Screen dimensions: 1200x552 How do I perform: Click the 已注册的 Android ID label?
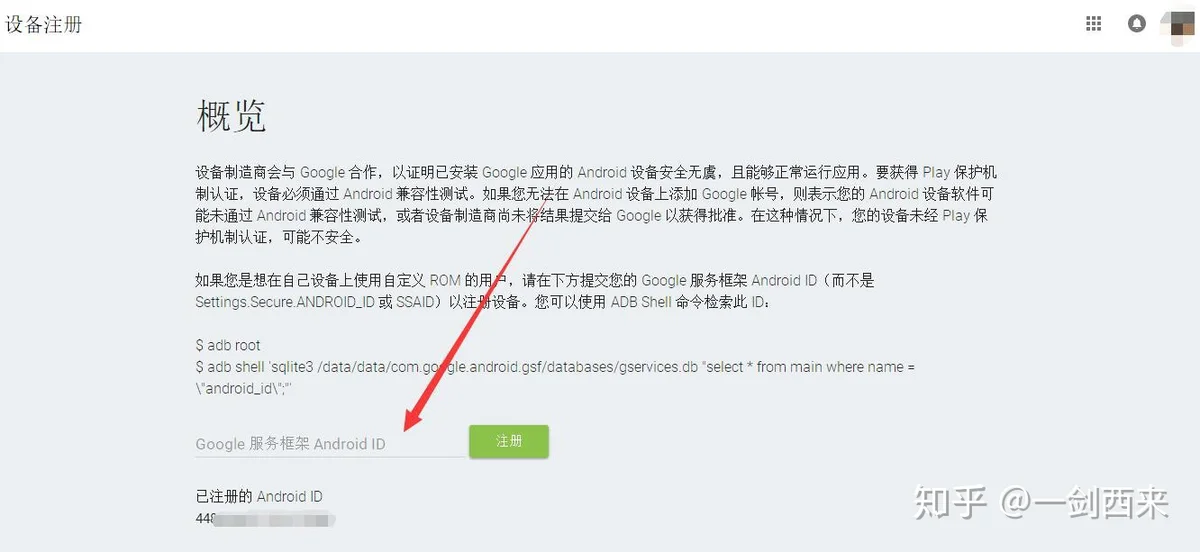(259, 496)
